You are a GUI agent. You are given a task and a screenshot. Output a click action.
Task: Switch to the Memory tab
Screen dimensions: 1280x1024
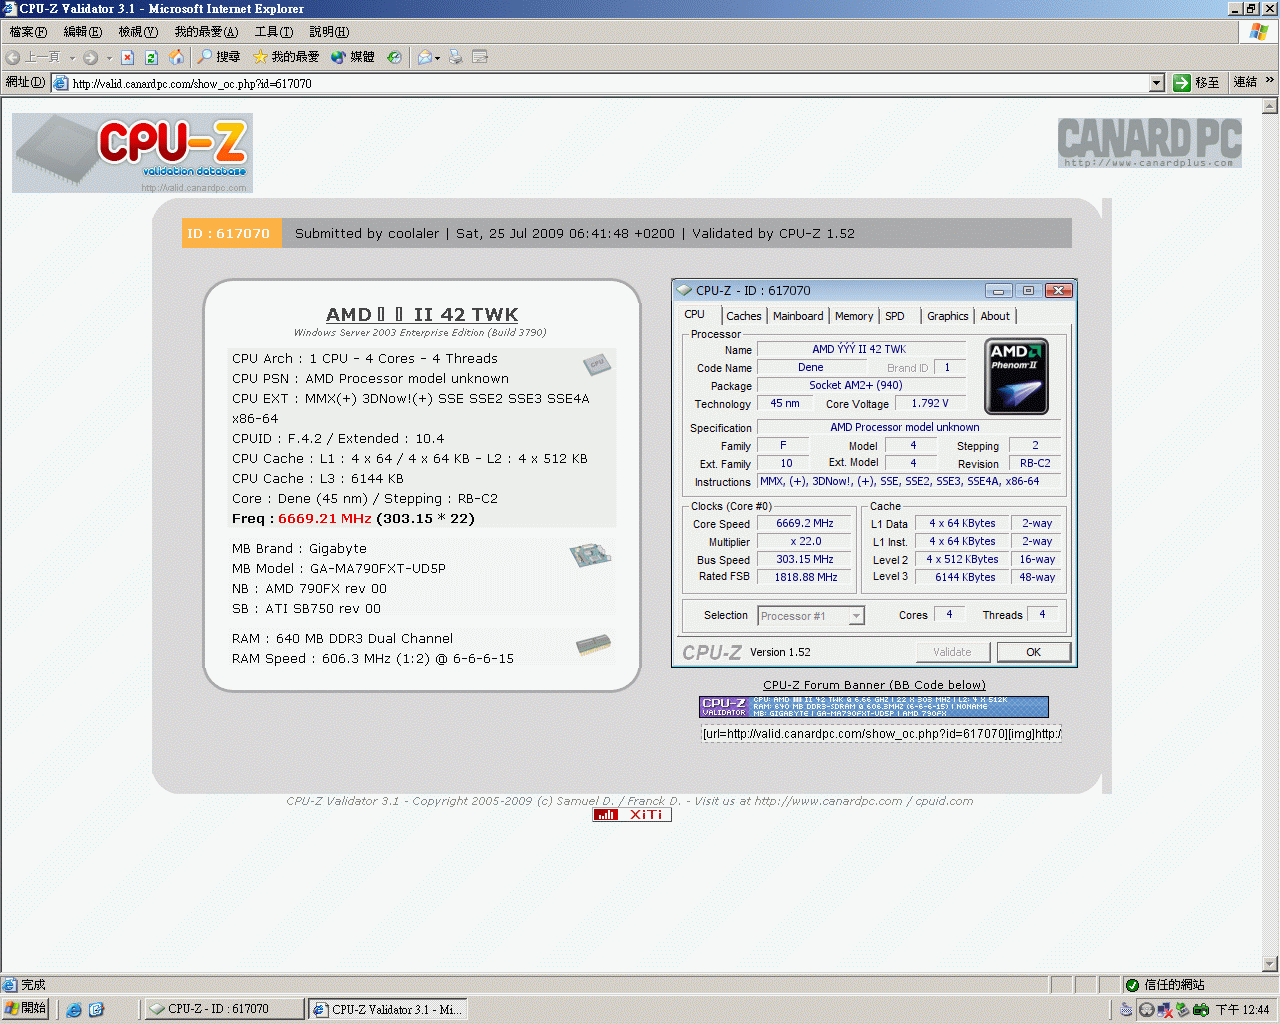854,316
